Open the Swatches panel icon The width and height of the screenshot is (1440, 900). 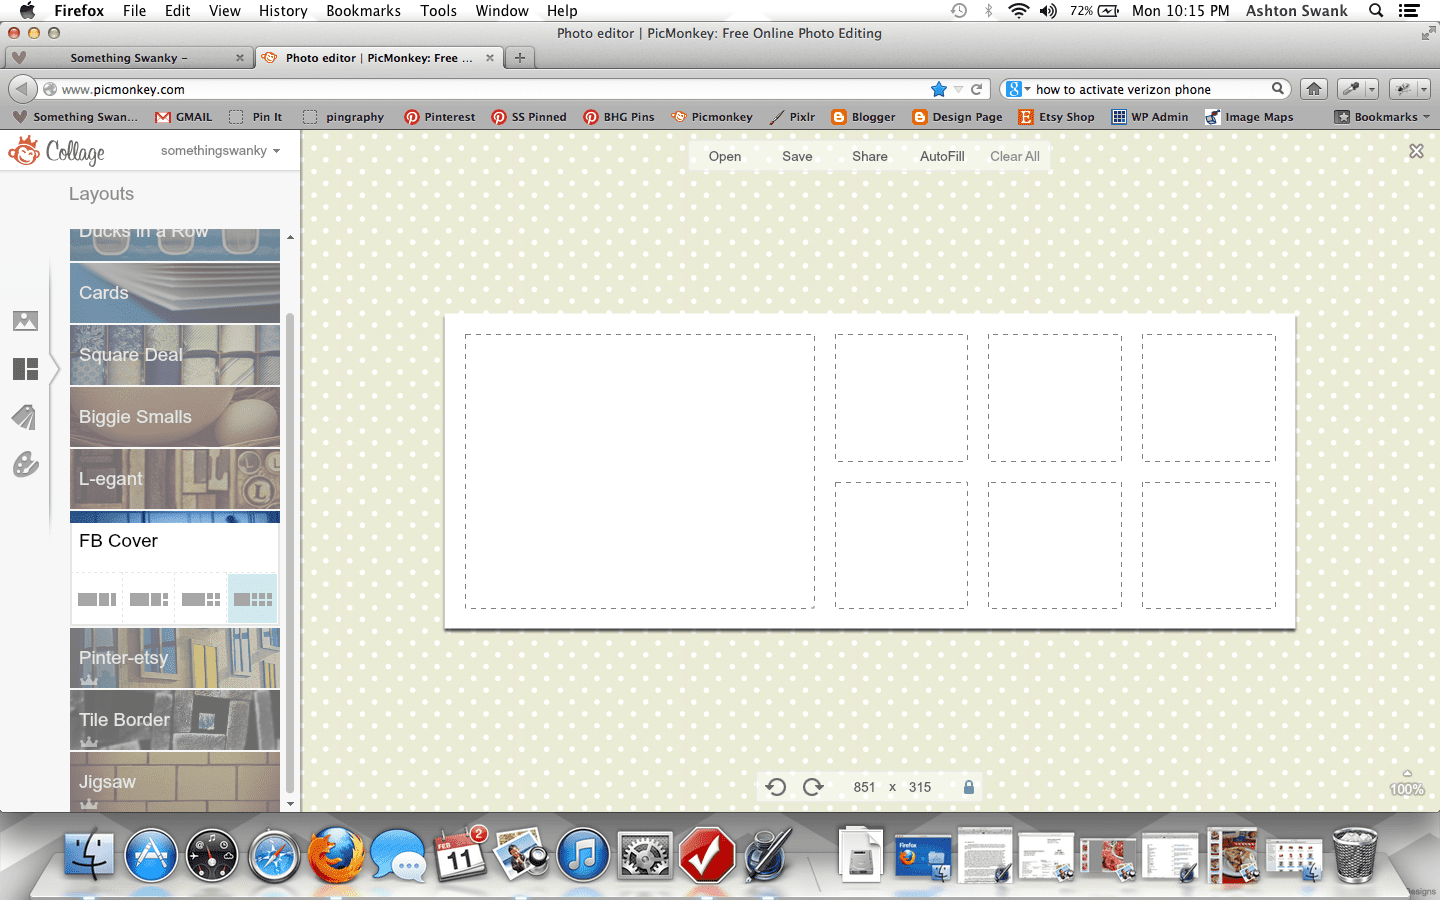pyautogui.click(x=25, y=417)
